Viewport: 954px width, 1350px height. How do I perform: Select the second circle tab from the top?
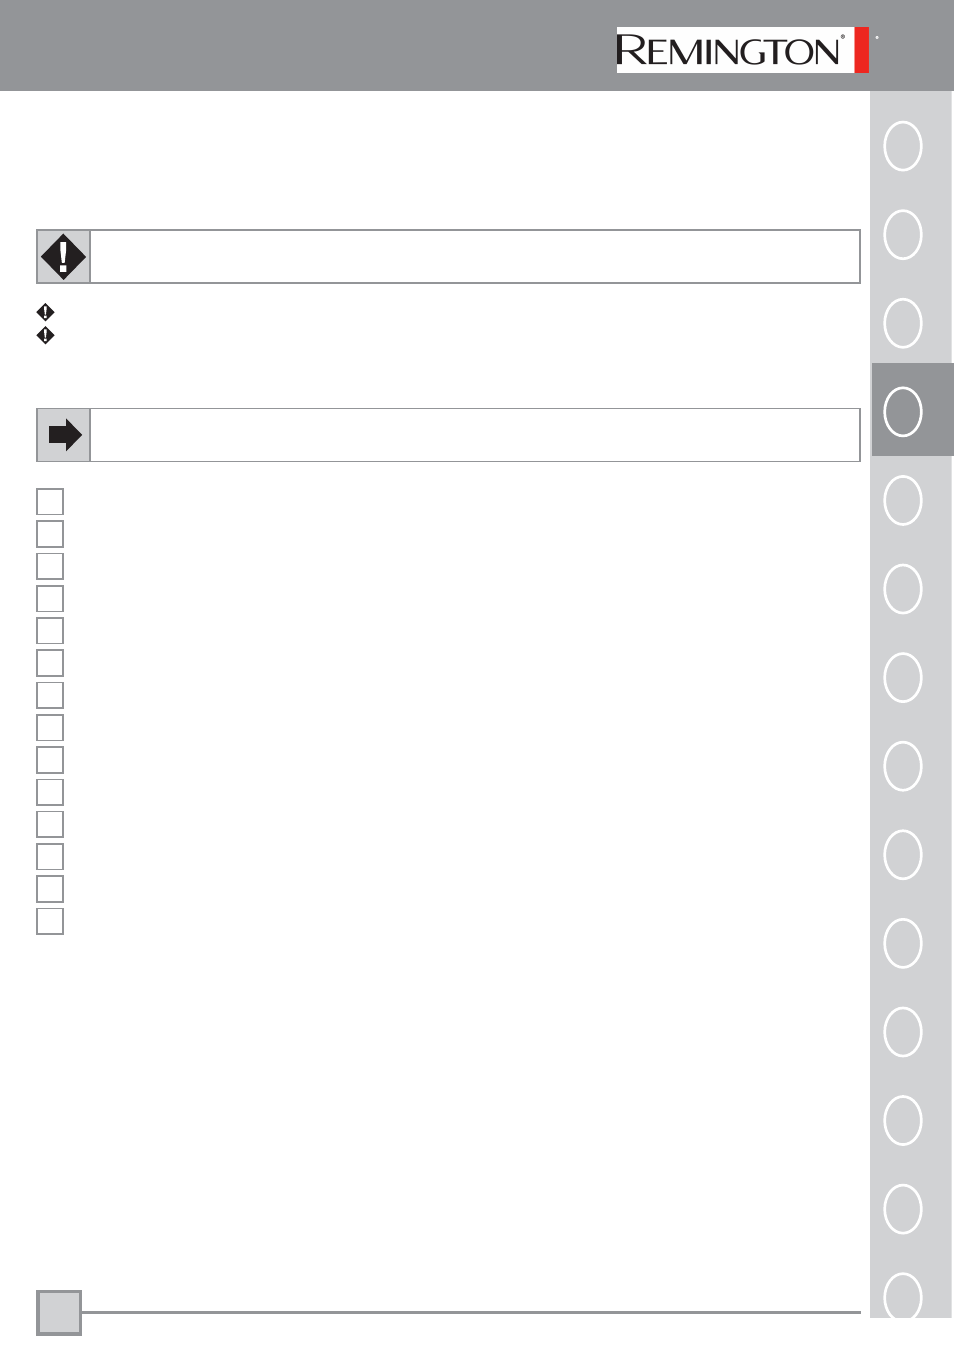tap(903, 234)
